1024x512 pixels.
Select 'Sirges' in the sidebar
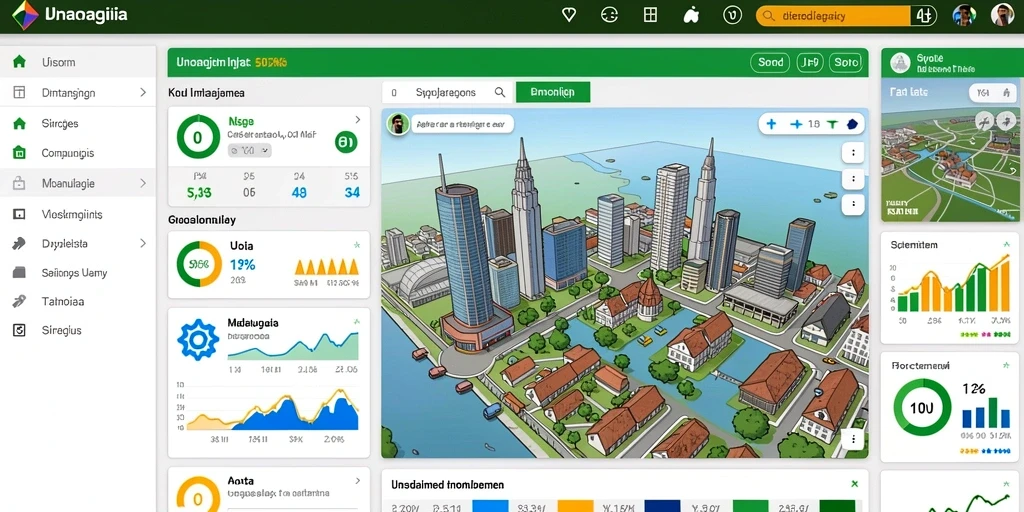(78, 123)
